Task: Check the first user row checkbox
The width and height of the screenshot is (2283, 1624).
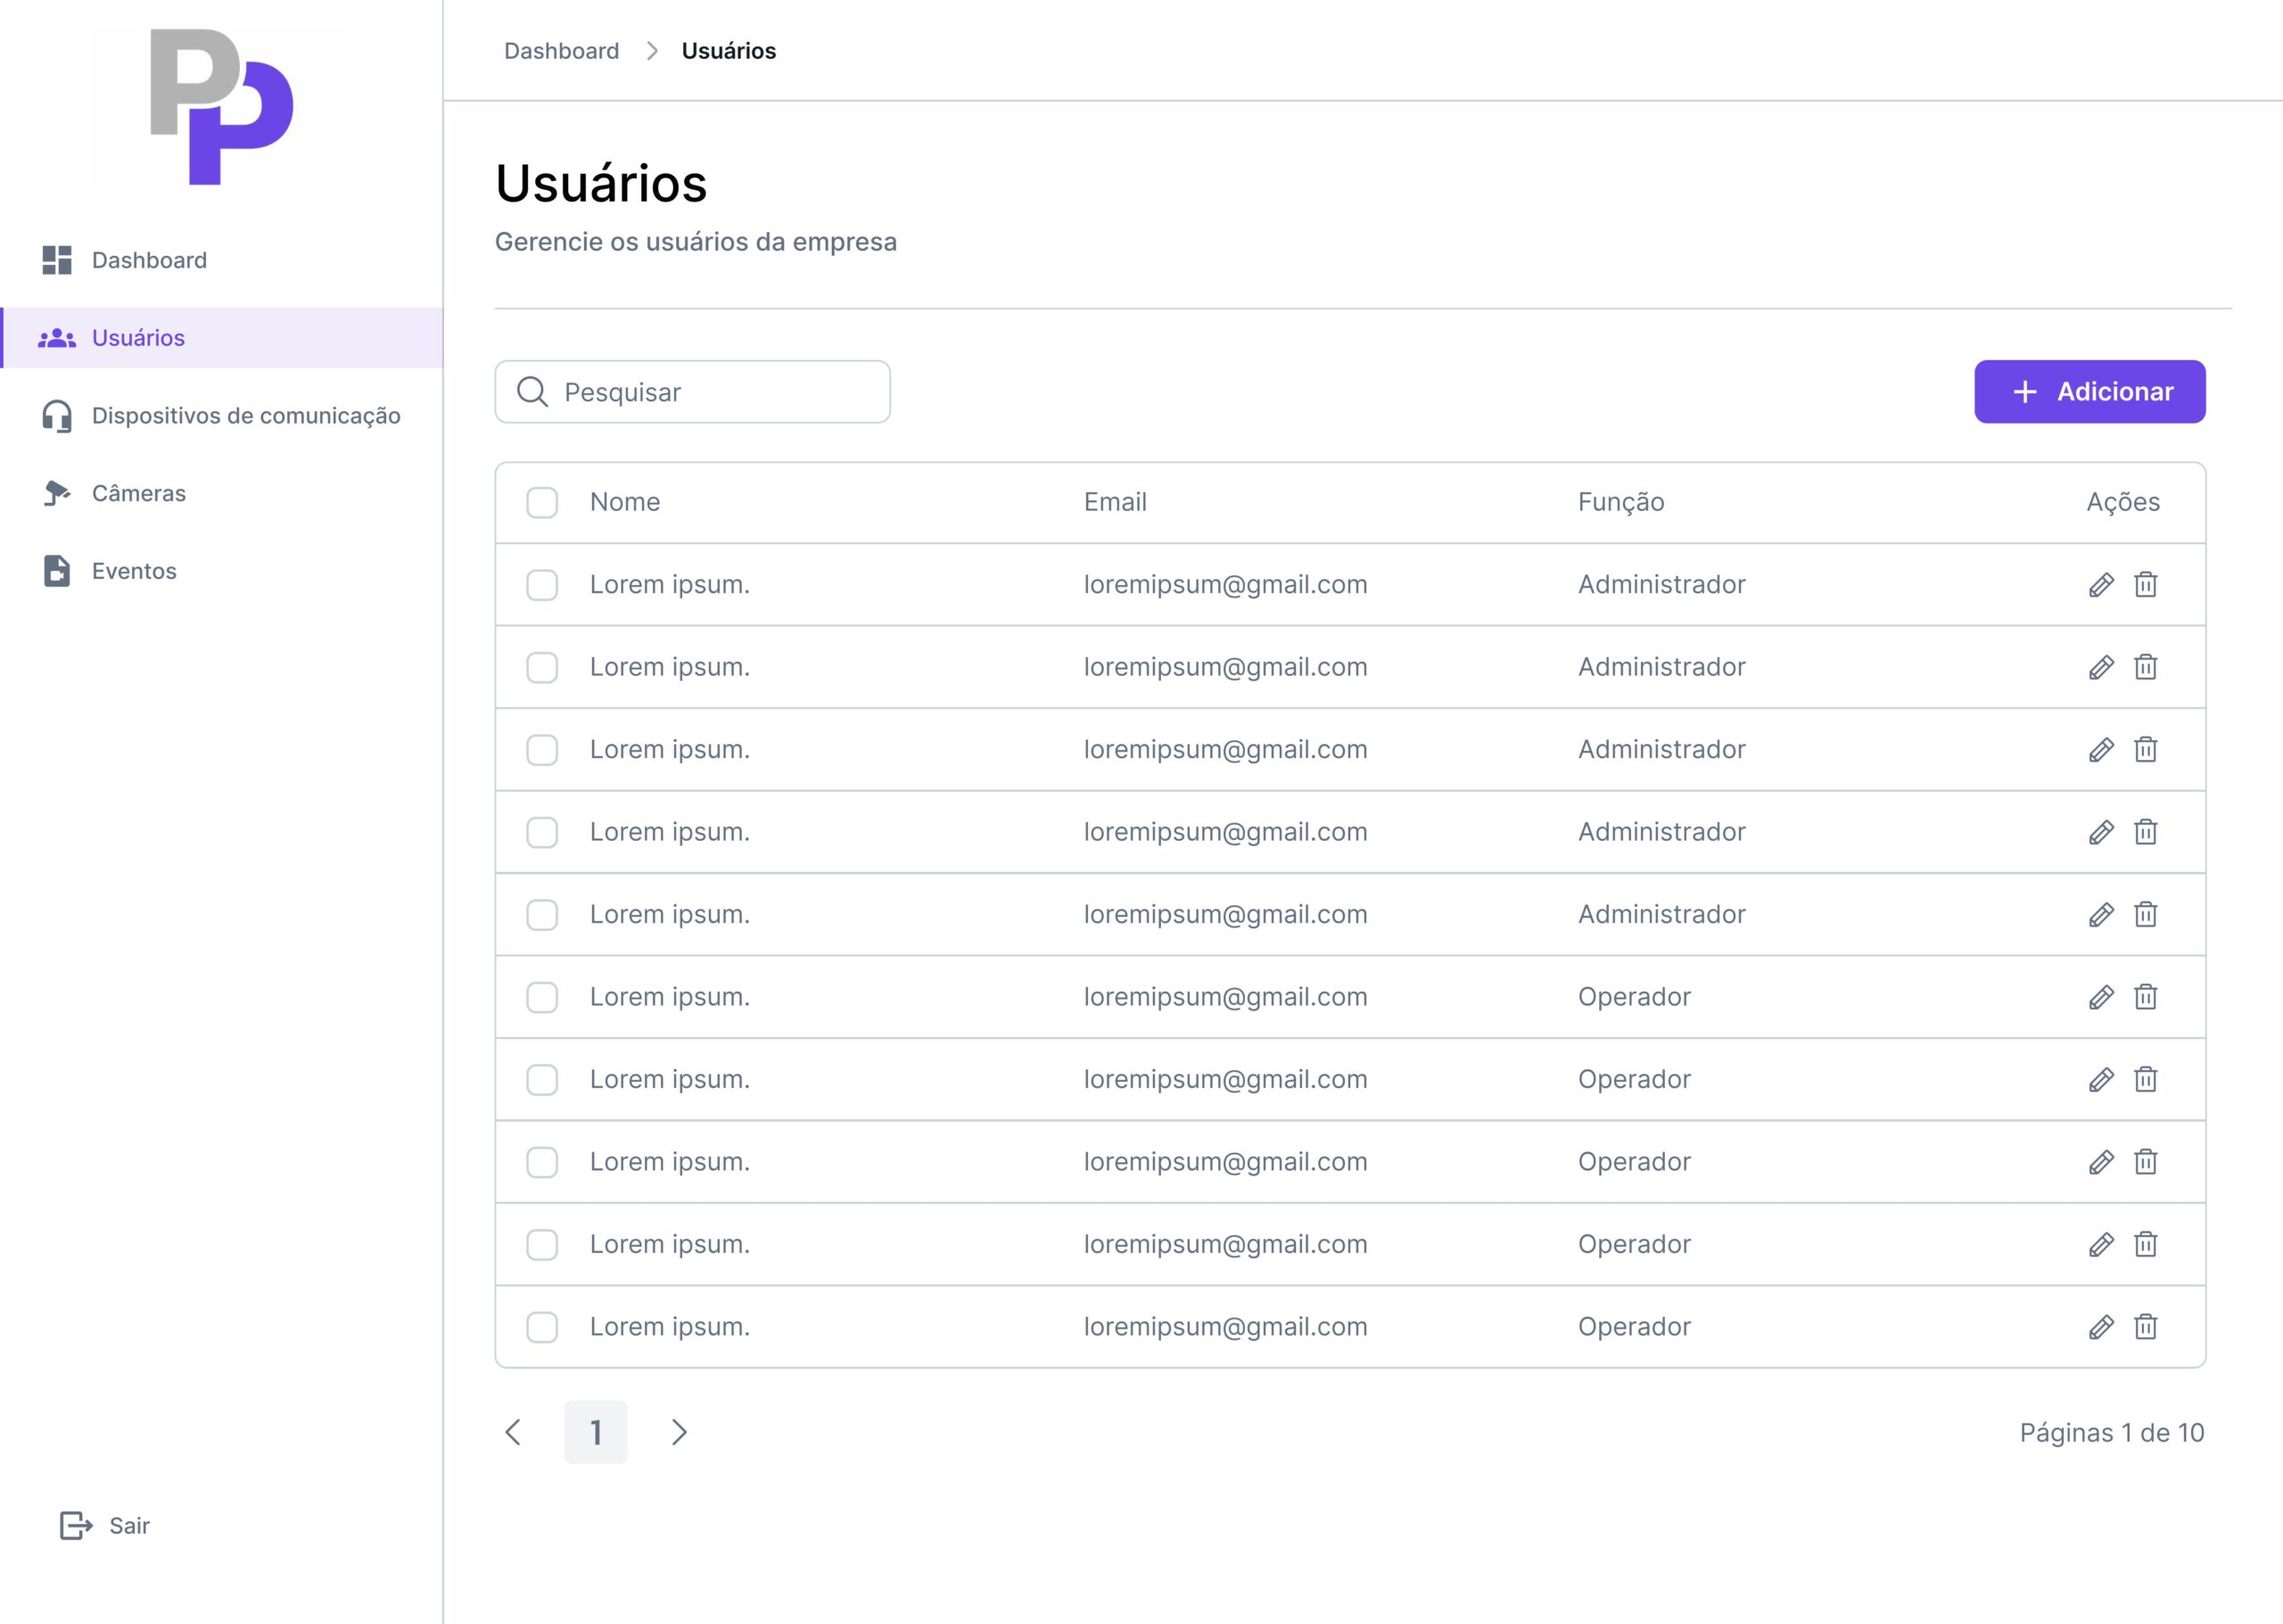Action: click(x=542, y=585)
